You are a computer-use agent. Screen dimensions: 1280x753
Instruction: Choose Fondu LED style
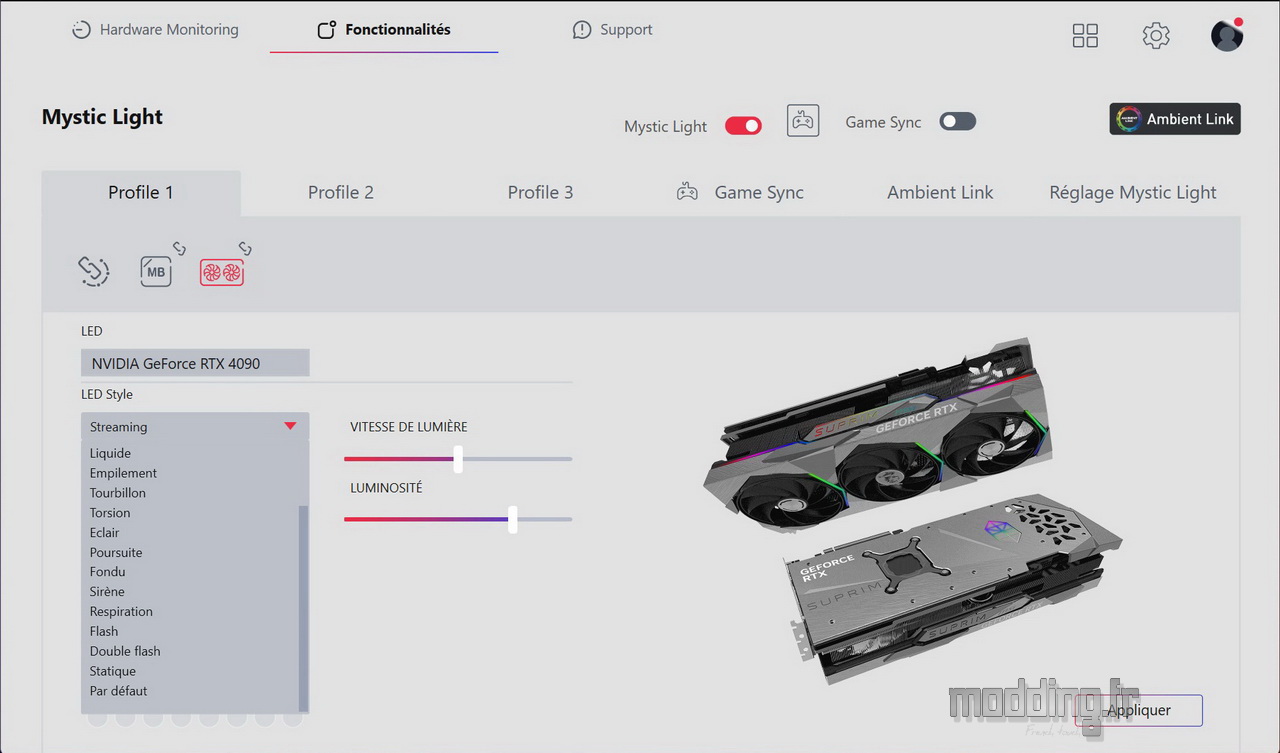click(x=107, y=572)
